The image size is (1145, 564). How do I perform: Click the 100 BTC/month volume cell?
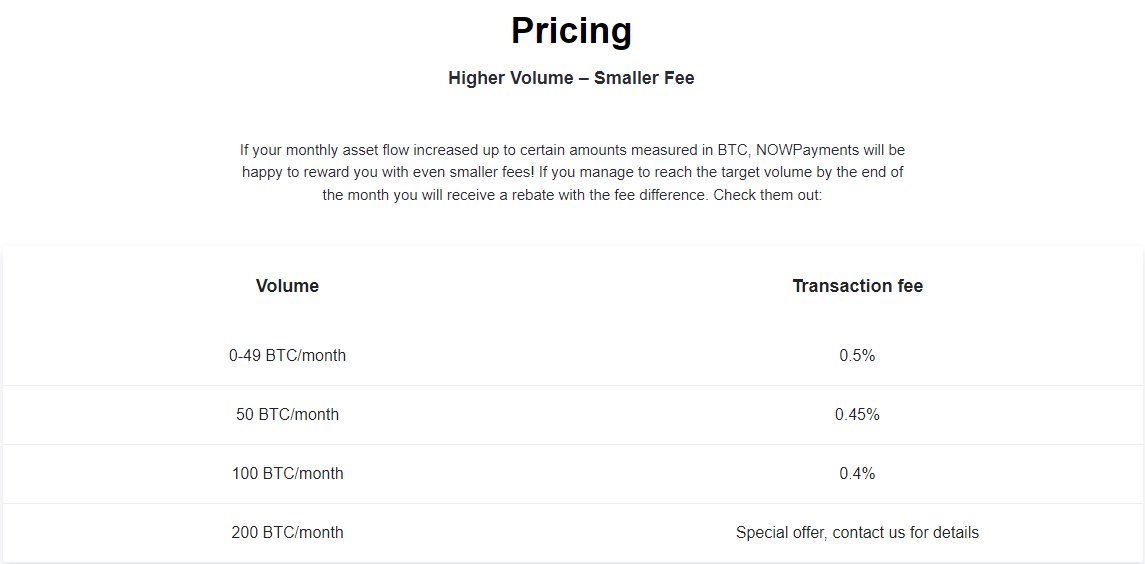tap(287, 473)
